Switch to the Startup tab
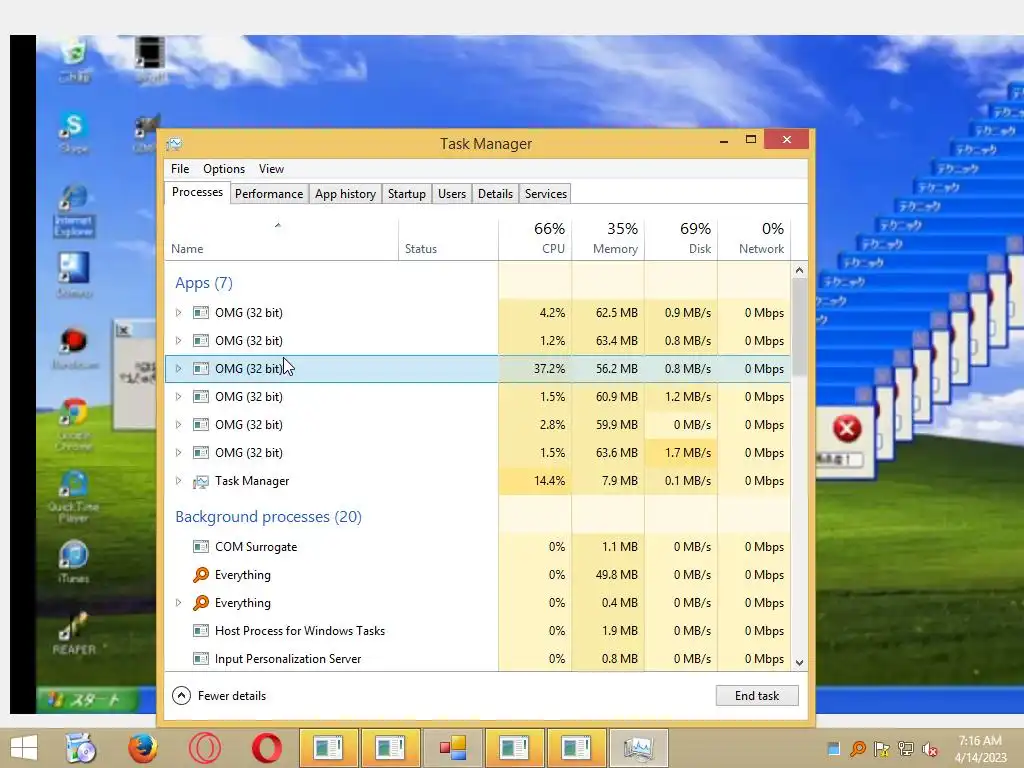 (406, 194)
